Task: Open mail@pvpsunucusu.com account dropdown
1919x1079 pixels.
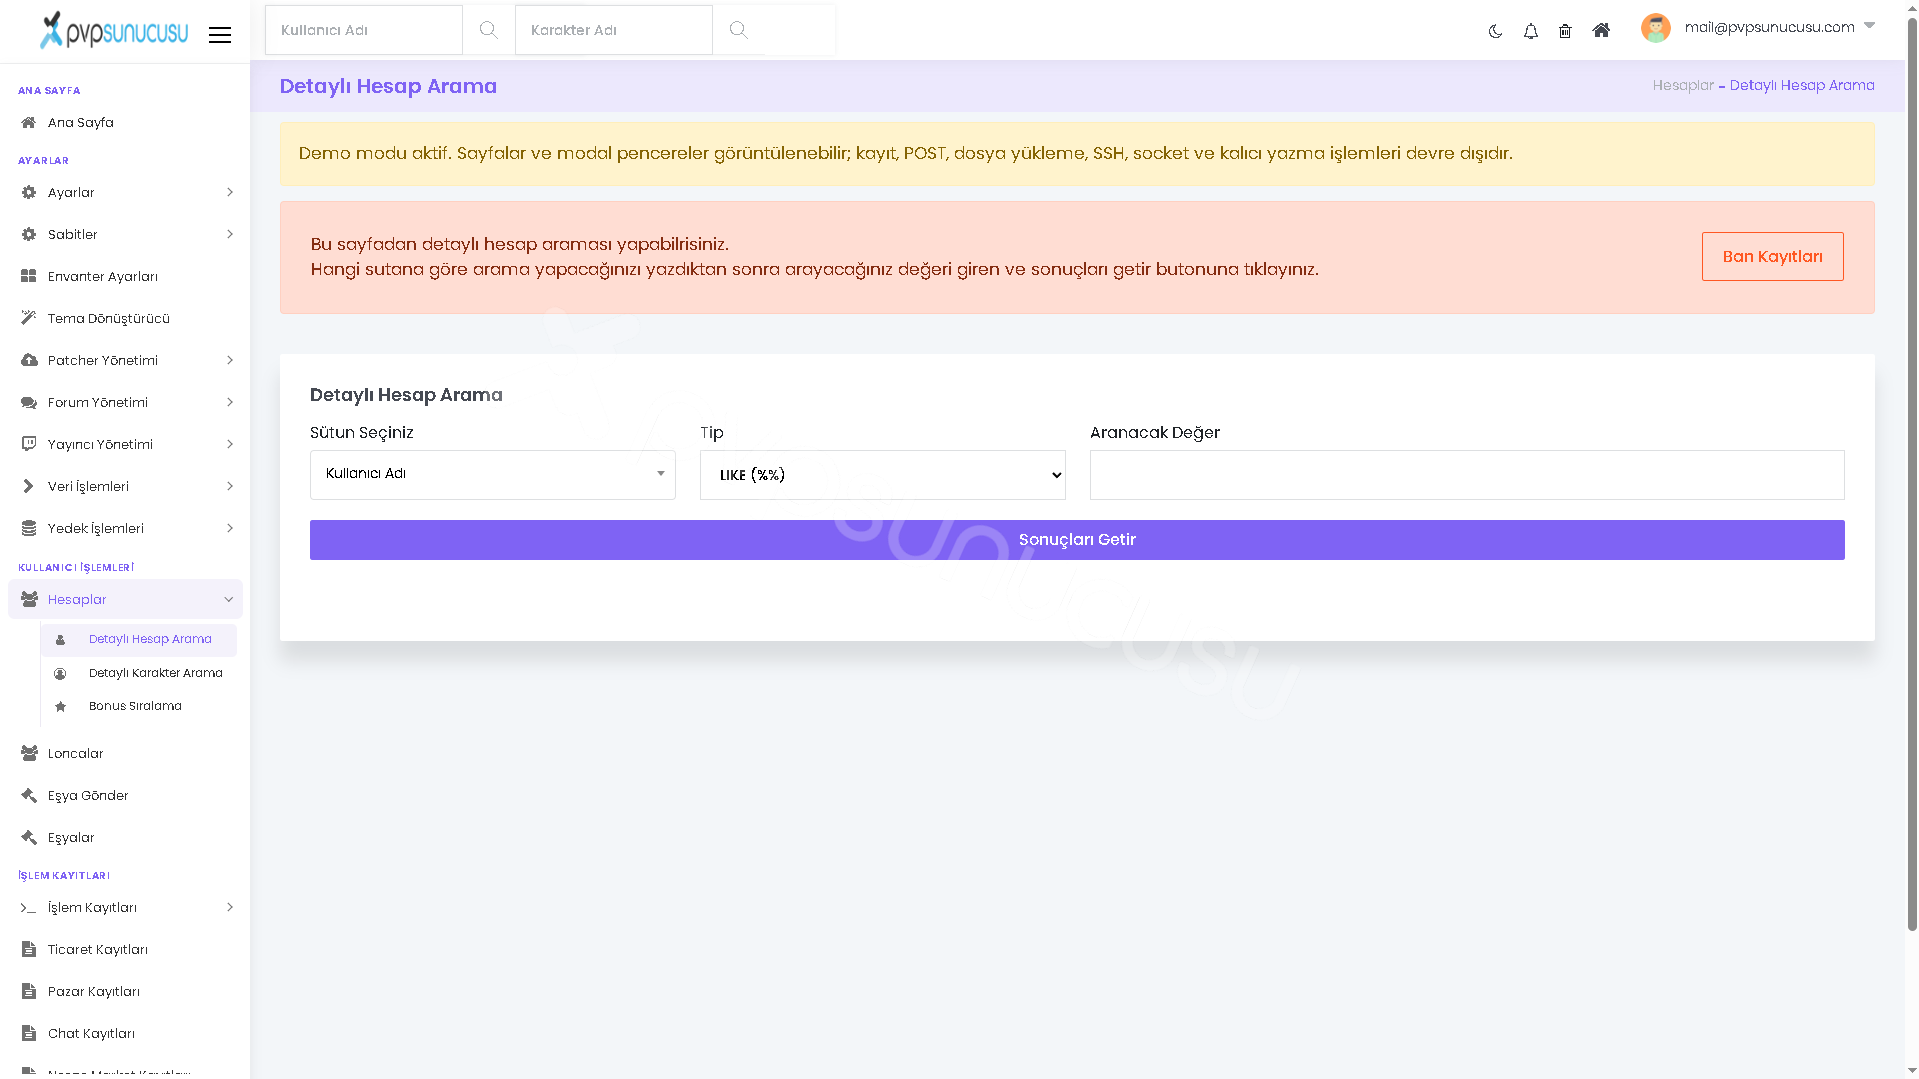Action: (1779, 27)
